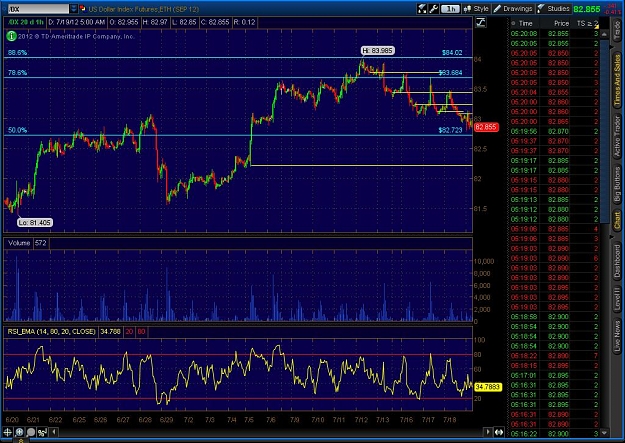Click the time axis expand arrows icon
Image resolution: width=625 pixels, height=443 pixels.
click(499, 432)
